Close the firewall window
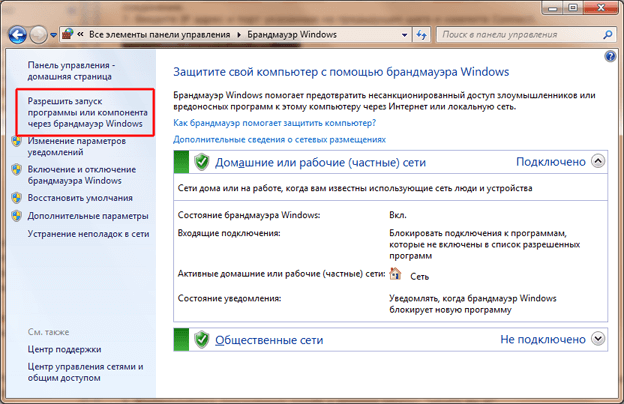 [601, 8]
